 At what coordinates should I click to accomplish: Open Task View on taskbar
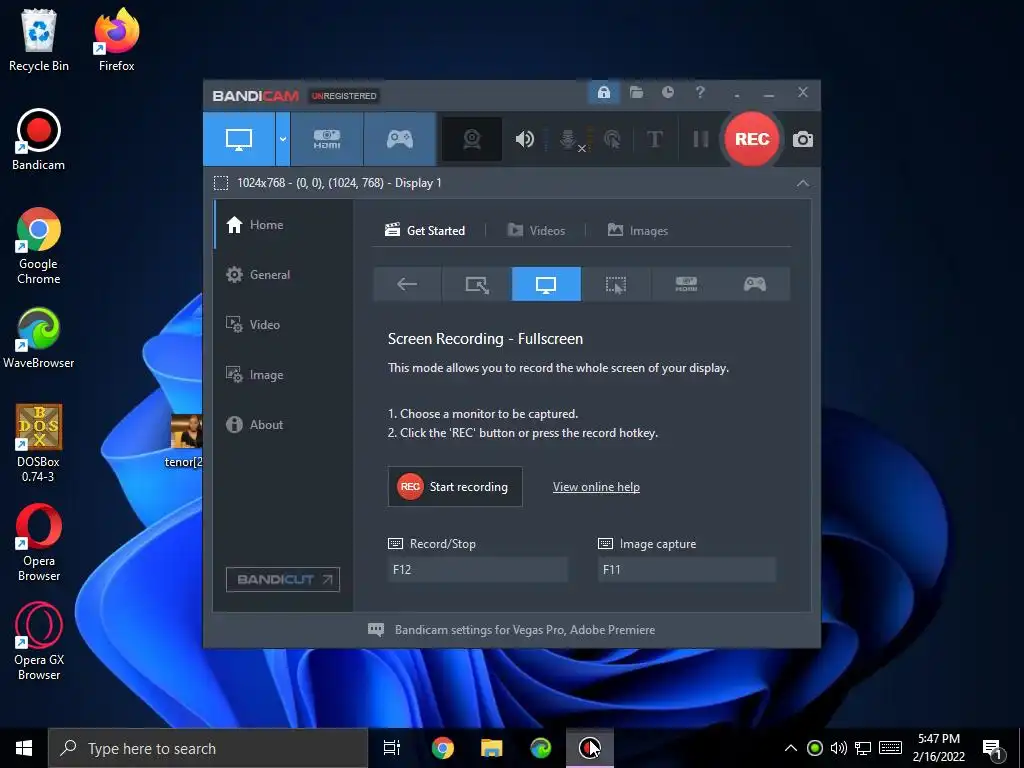[x=392, y=748]
